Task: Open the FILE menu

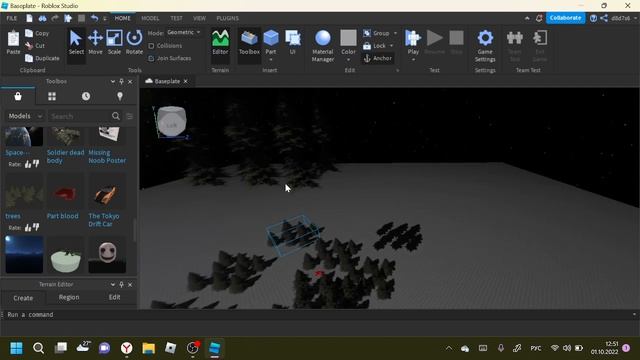Action: [12, 18]
